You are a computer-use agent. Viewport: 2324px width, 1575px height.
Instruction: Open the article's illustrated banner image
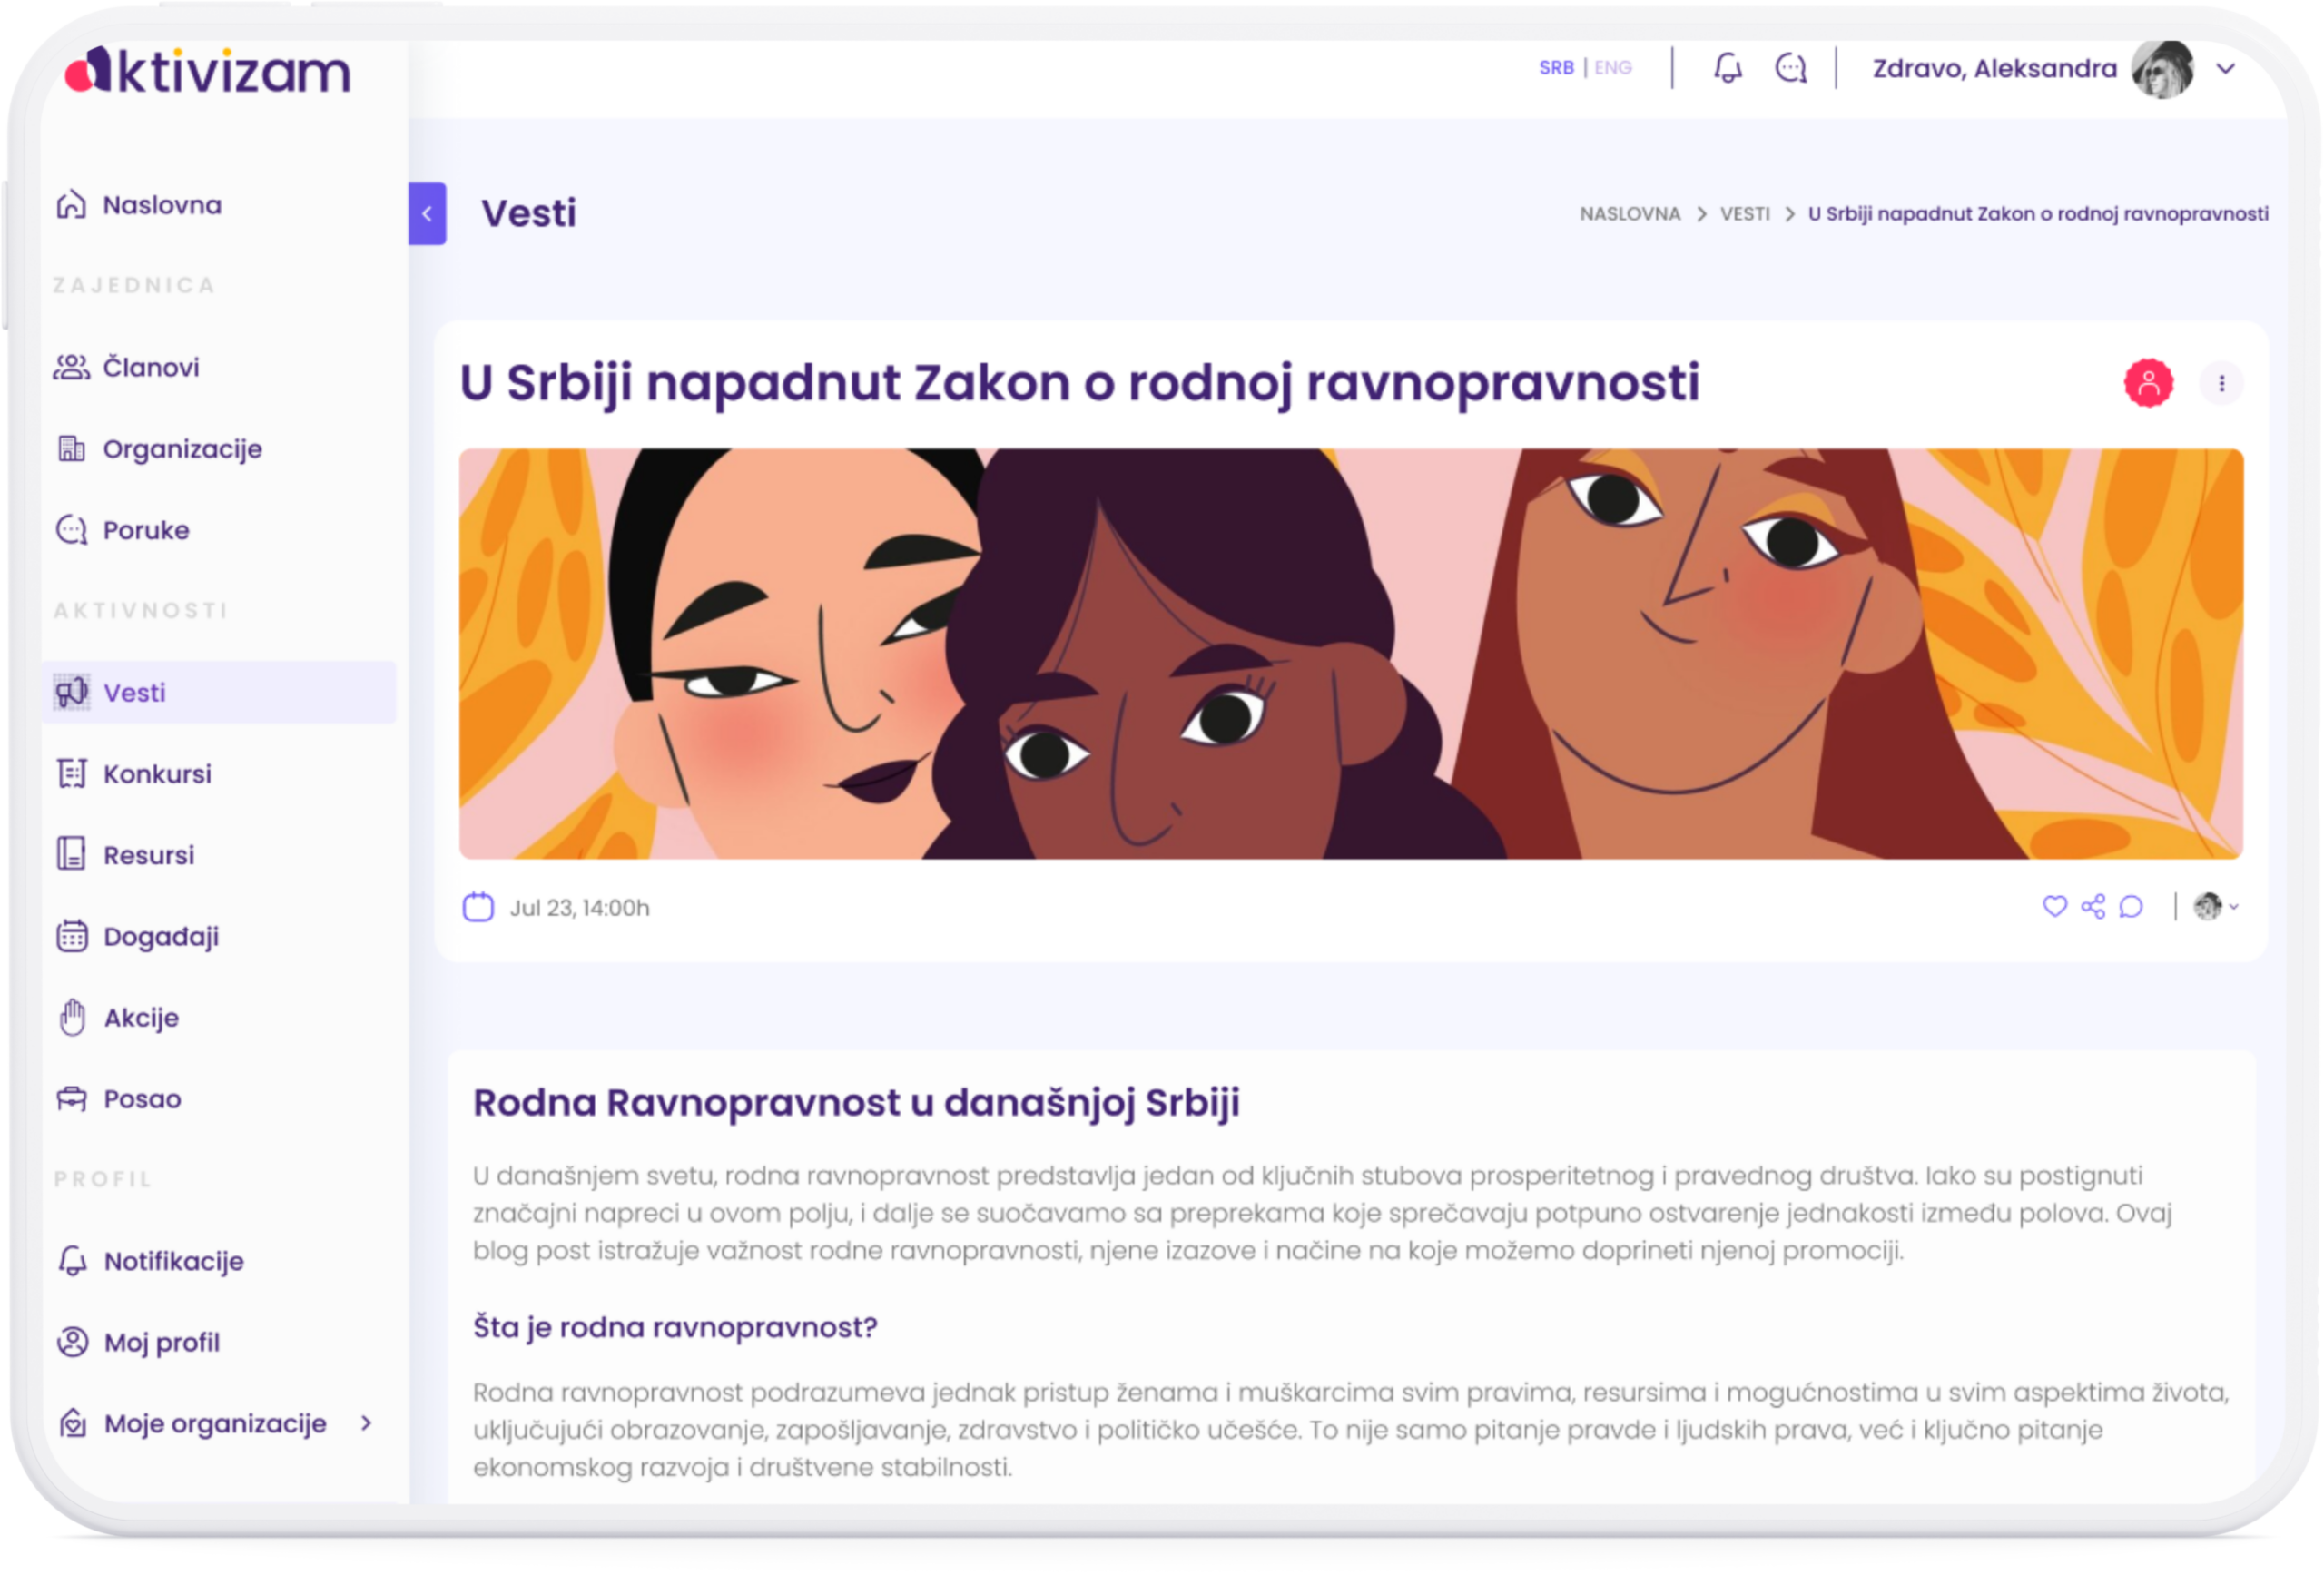coord(1350,653)
